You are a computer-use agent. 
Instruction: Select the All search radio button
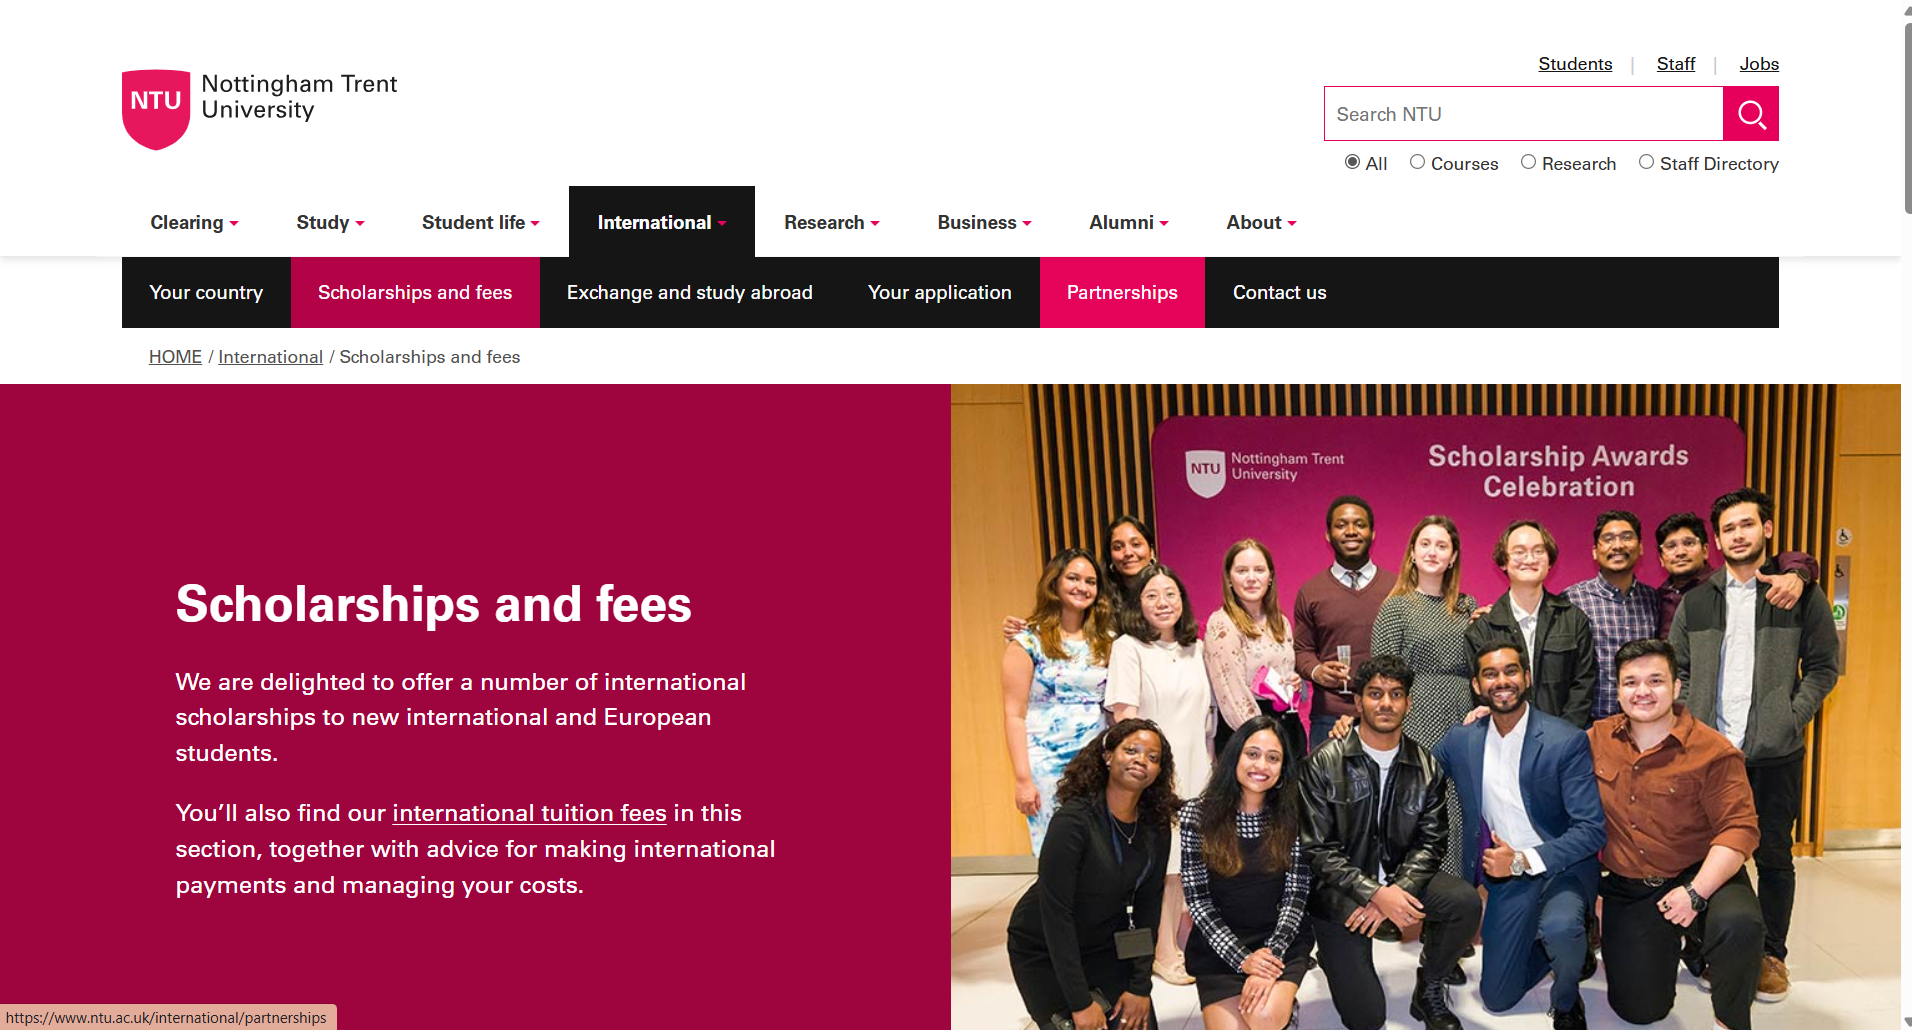1352,162
